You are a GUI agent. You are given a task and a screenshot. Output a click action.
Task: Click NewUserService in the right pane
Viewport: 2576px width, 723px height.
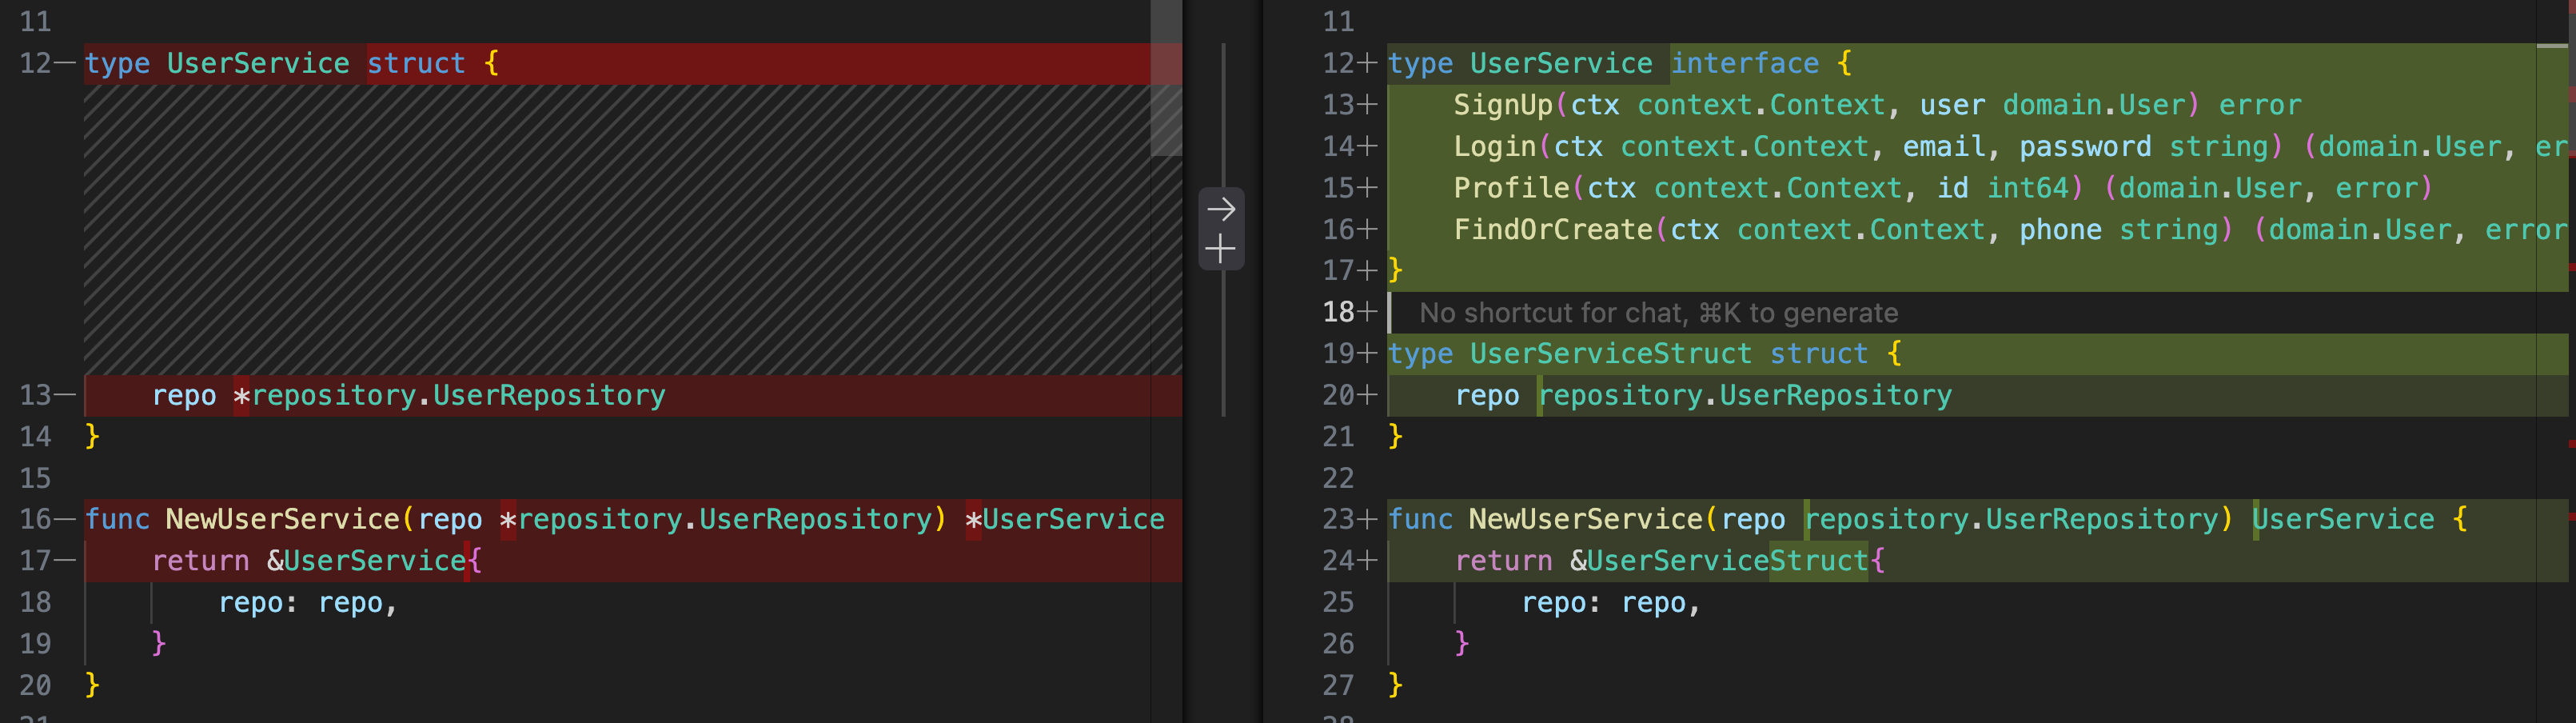[x=1586, y=520]
